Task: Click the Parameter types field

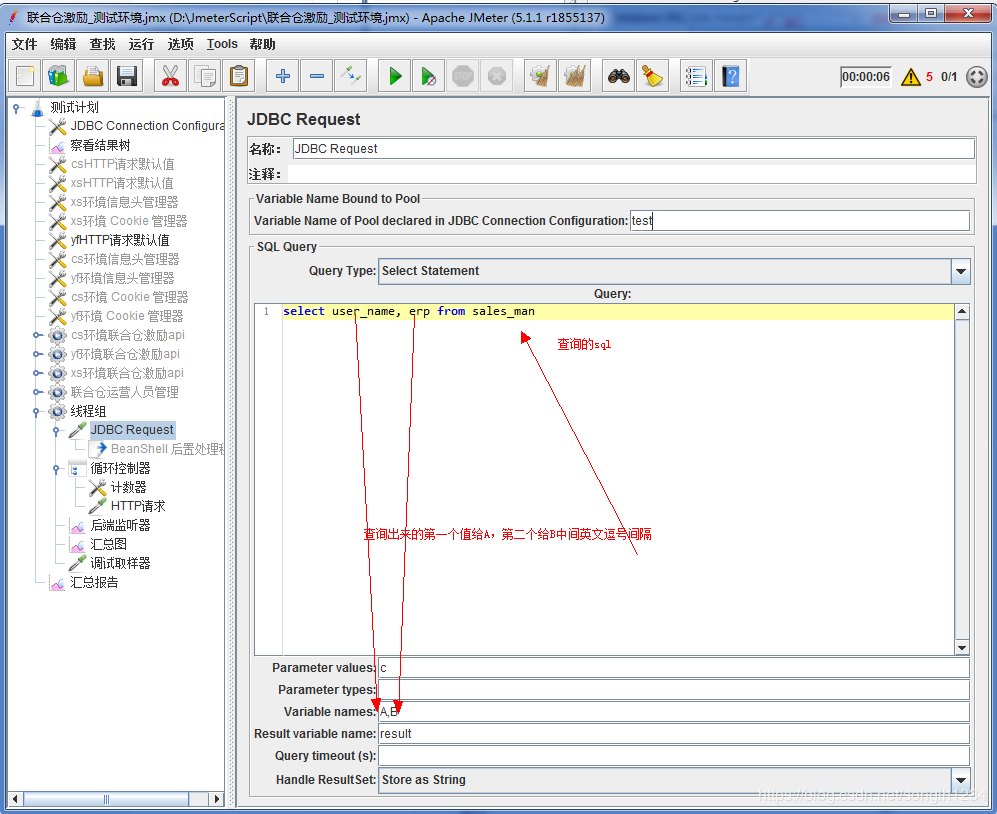Action: tap(673, 690)
